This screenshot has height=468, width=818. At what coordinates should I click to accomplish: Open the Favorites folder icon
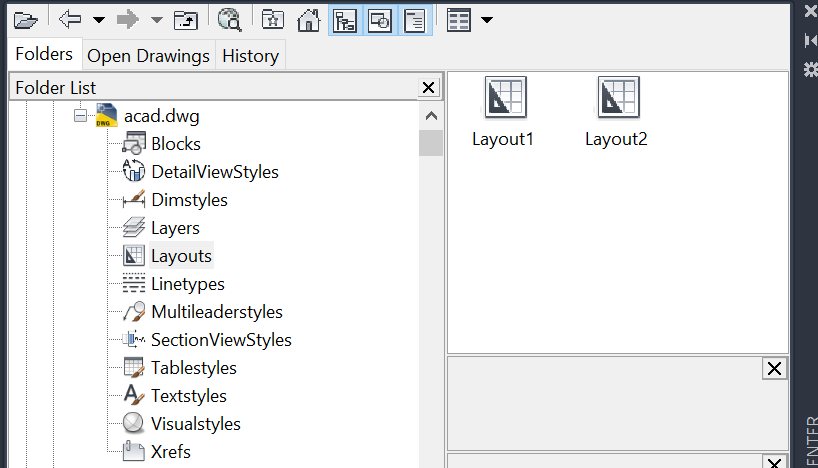[x=273, y=20]
